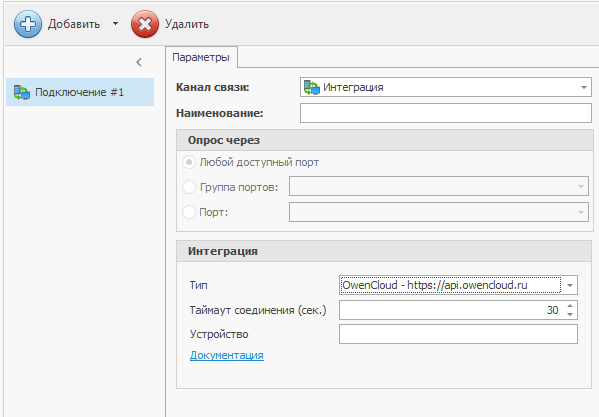Expand the Канал связи dropdown
Image resolution: width=599 pixels, height=417 pixels.
point(583,87)
